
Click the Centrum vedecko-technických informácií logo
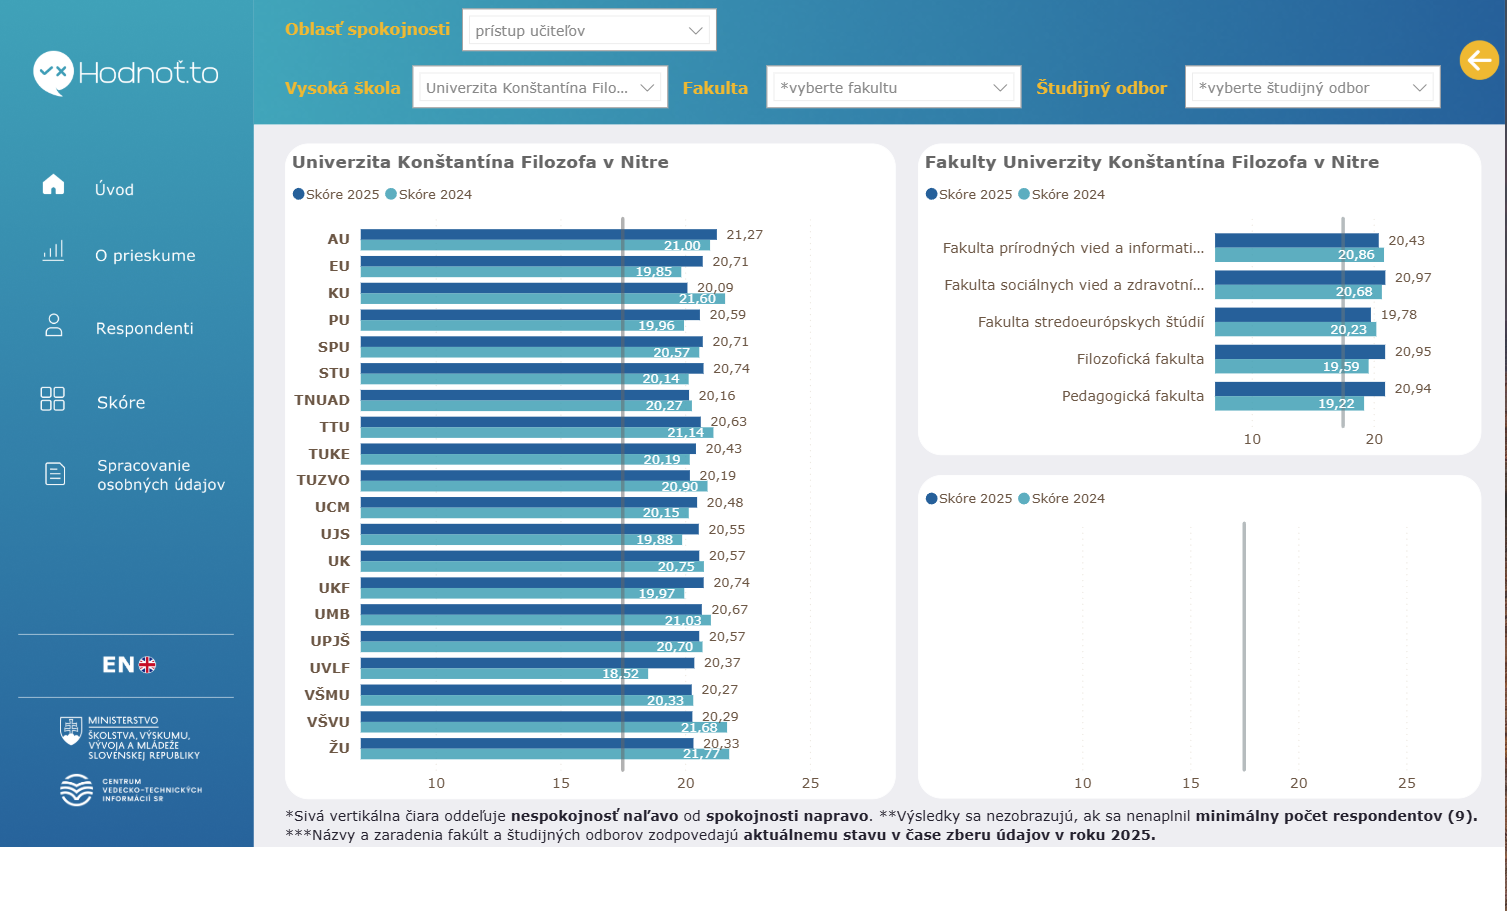(130, 790)
